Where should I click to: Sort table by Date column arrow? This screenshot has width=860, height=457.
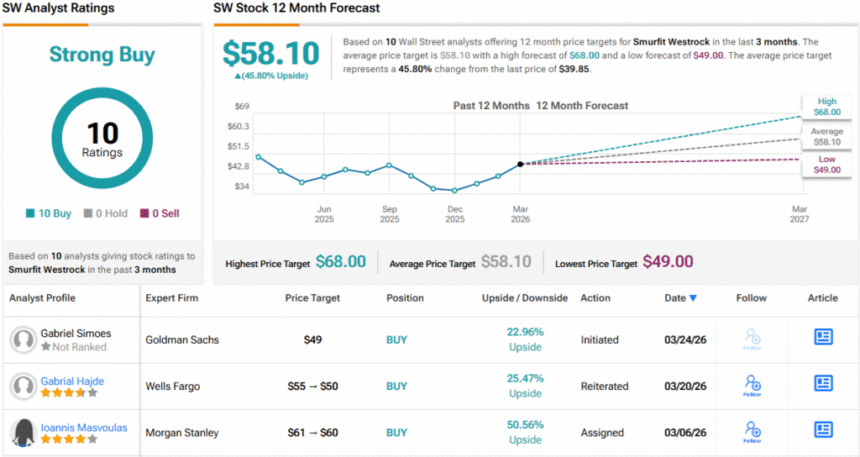click(693, 298)
